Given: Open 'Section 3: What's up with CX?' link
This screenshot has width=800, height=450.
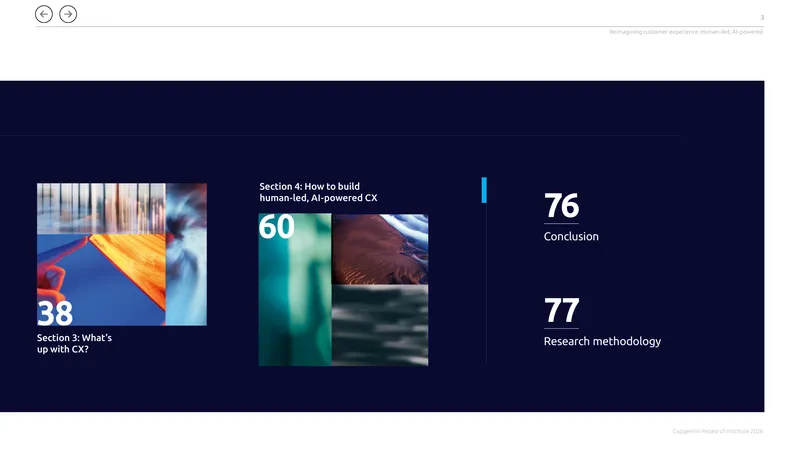Looking at the screenshot, I should point(74,343).
